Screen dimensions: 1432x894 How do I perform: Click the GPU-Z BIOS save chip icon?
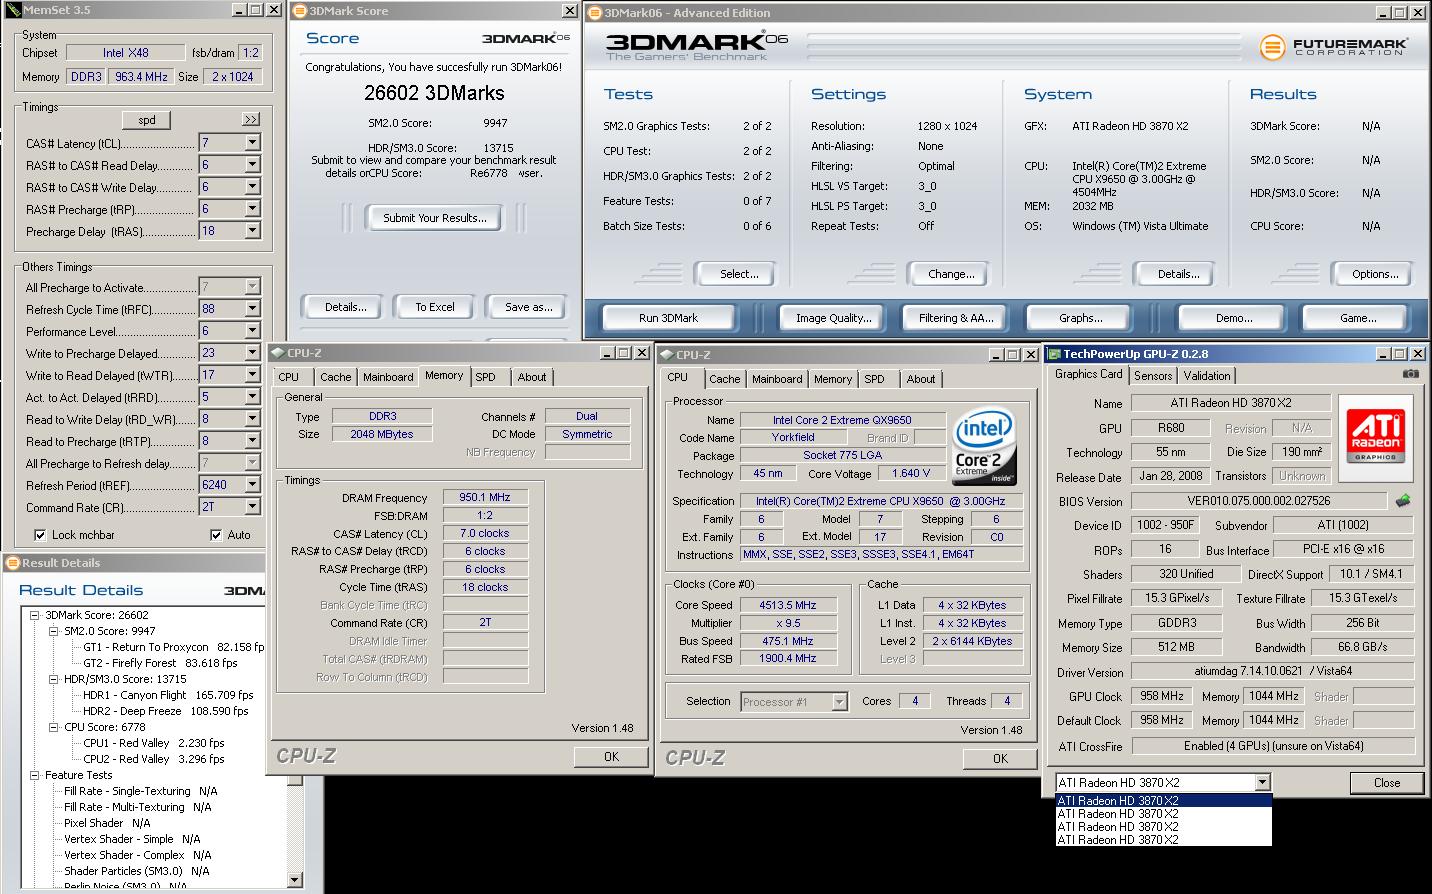point(1403,501)
